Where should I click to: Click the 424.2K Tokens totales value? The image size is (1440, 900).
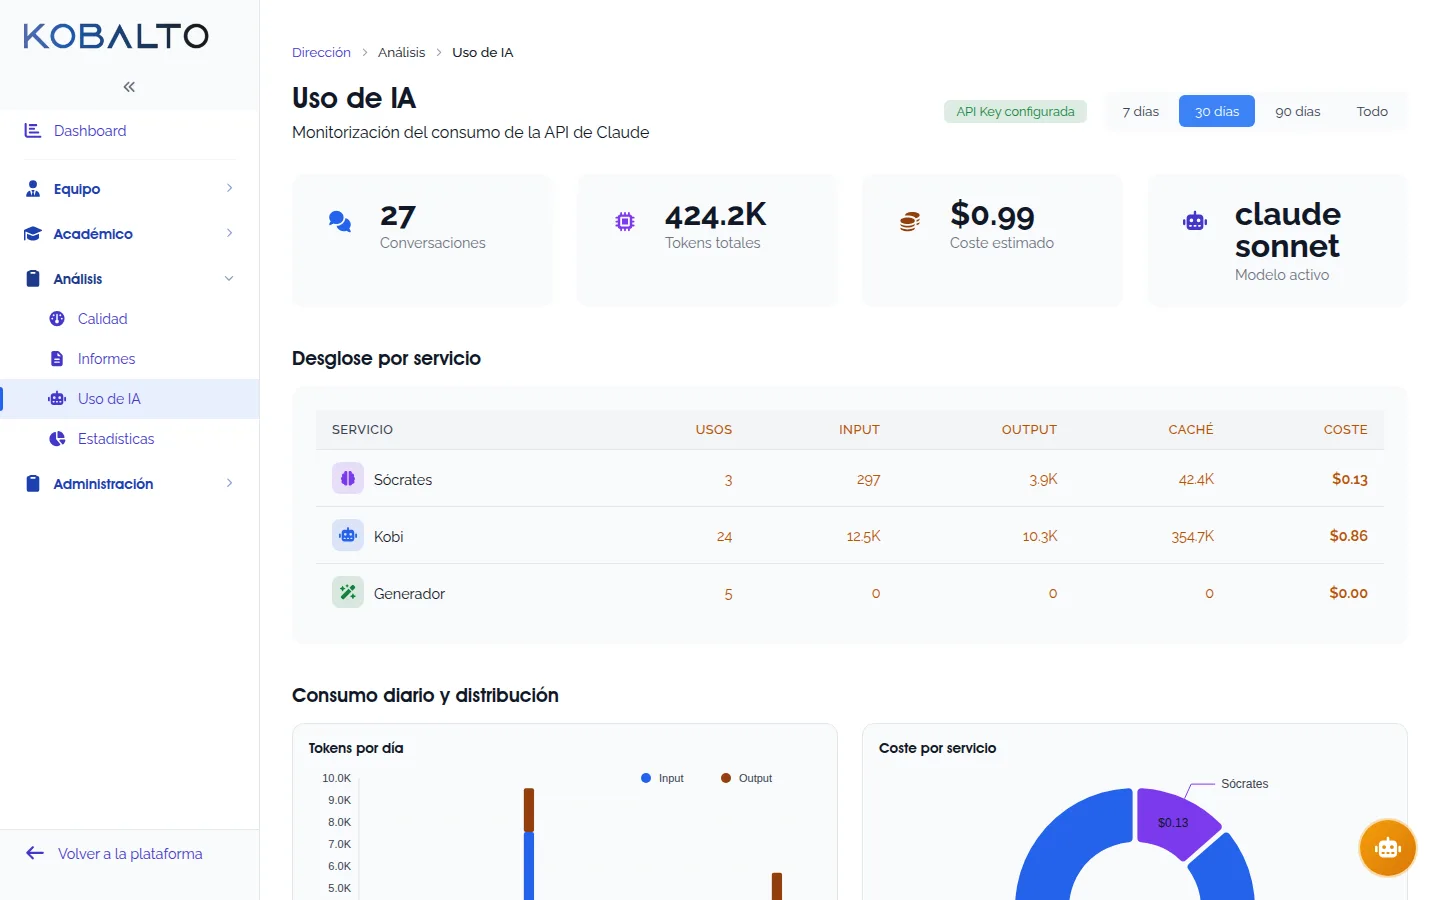coord(716,215)
